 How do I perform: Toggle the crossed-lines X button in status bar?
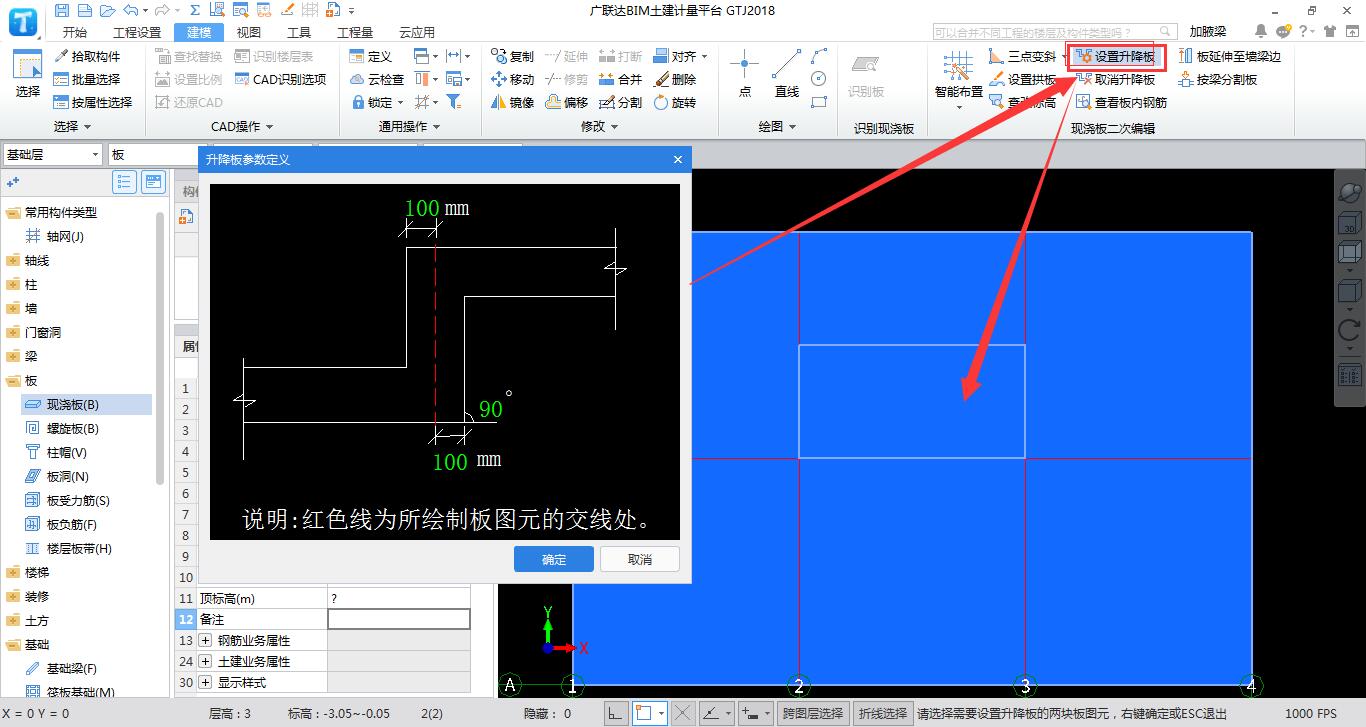tap(683, 713)
